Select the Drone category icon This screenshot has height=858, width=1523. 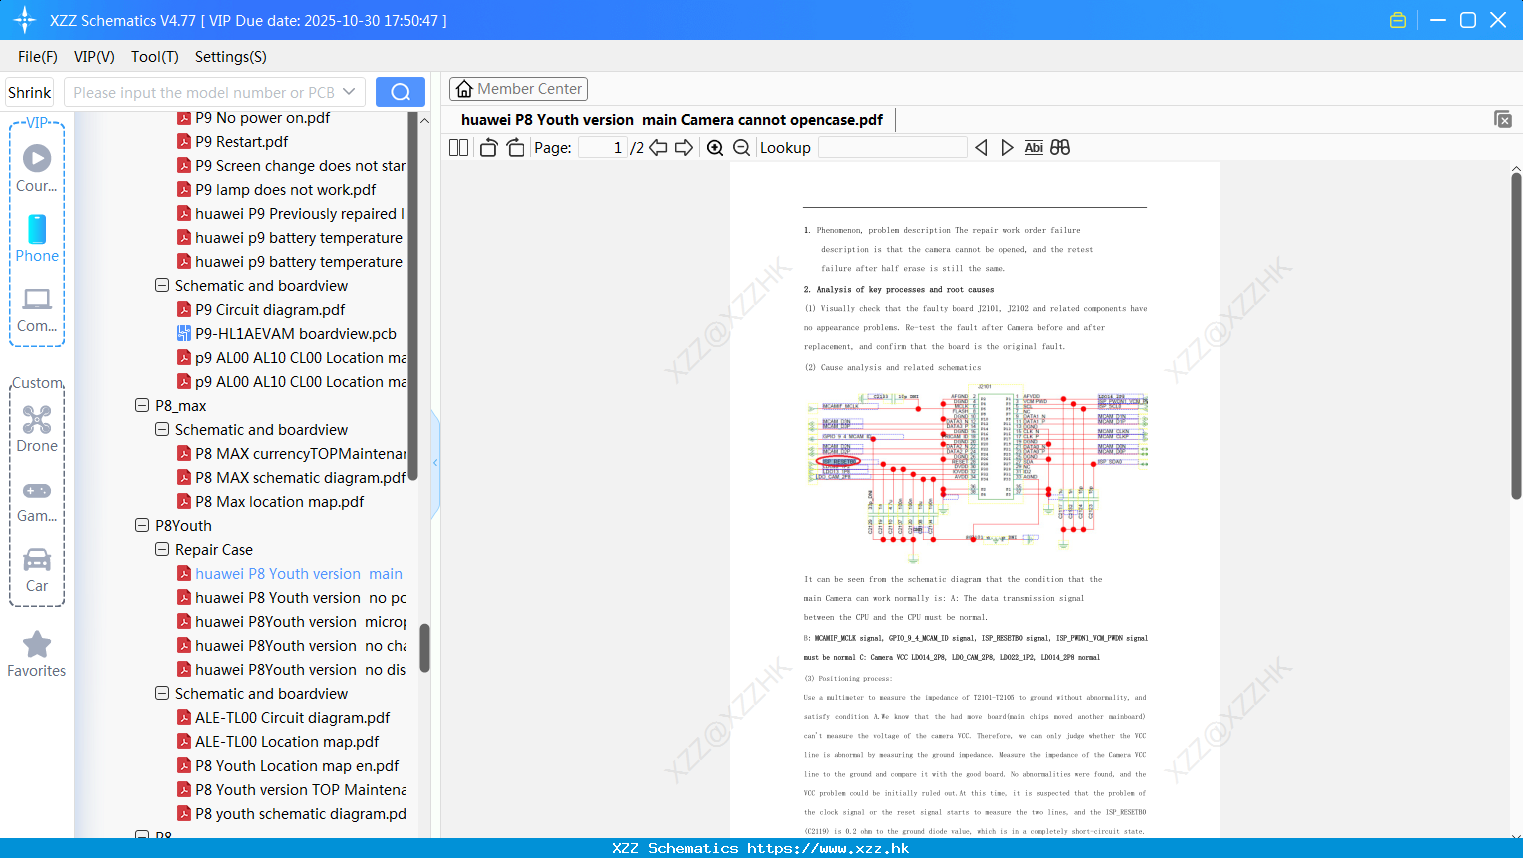[37, 429]
